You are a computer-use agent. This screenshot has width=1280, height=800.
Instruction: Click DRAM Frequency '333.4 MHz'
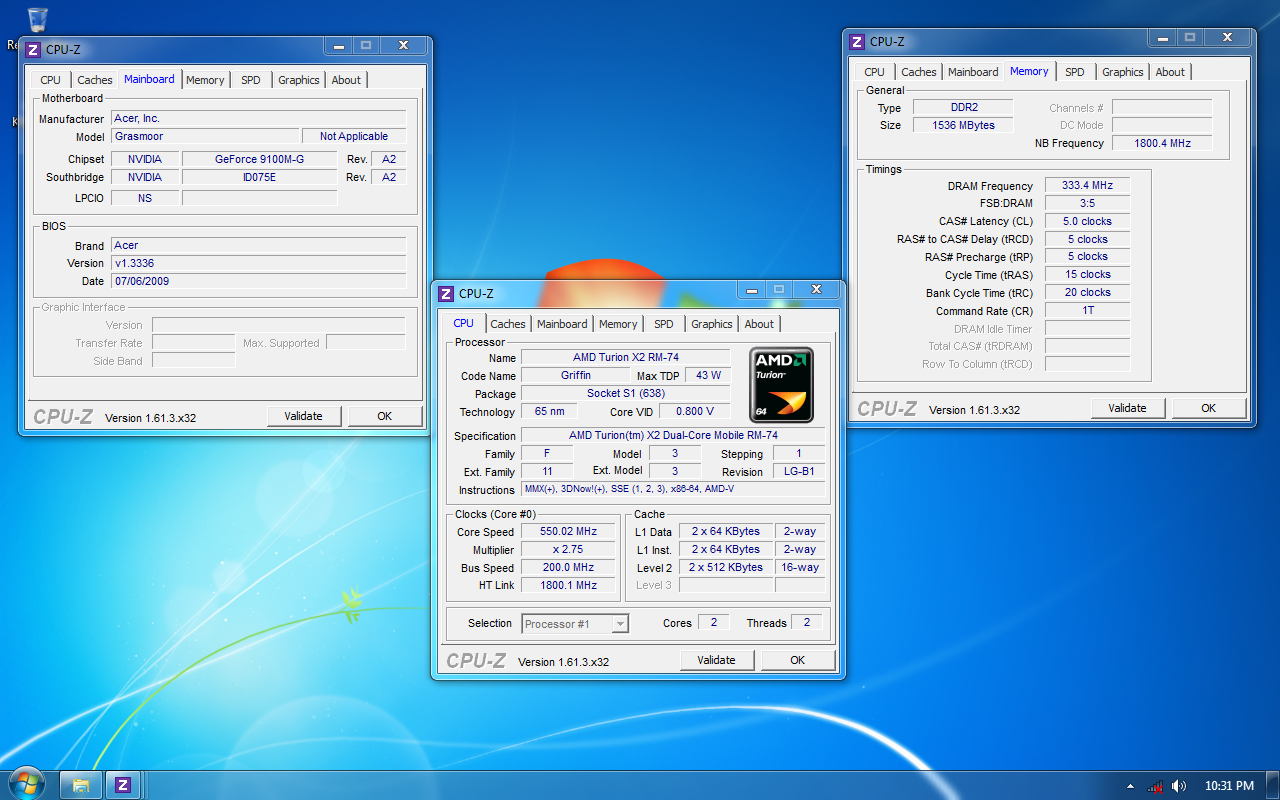(x=1088, y=185)
